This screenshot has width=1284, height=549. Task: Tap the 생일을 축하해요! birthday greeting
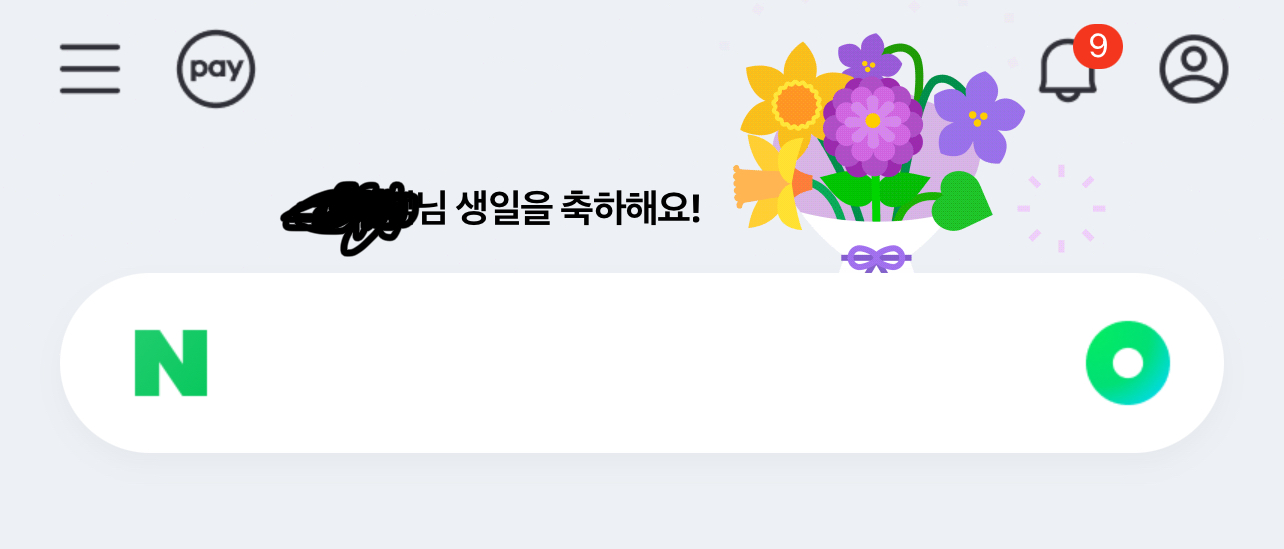pyautogui.click(x=577, y=209)
